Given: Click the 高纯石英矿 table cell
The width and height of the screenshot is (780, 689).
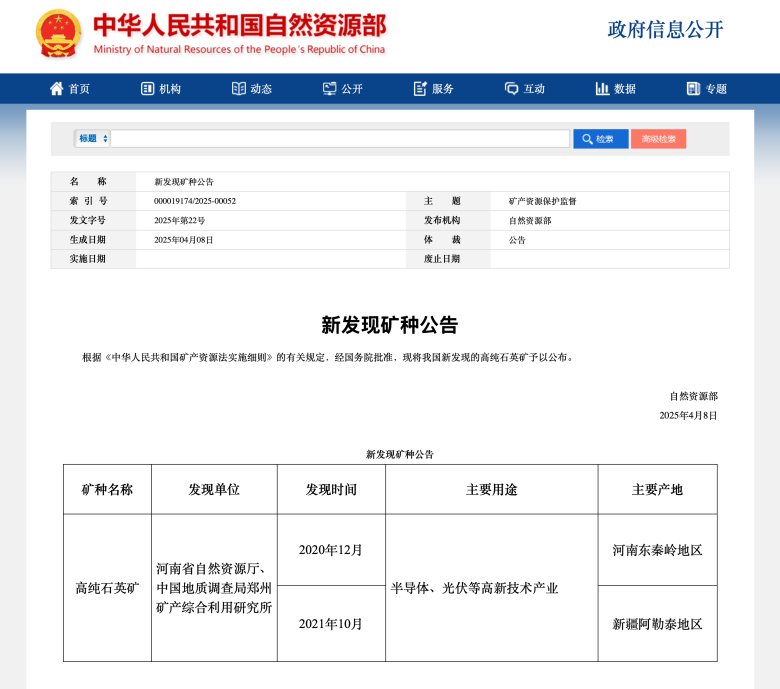Looking at the screenshot, I should (107, 588).
